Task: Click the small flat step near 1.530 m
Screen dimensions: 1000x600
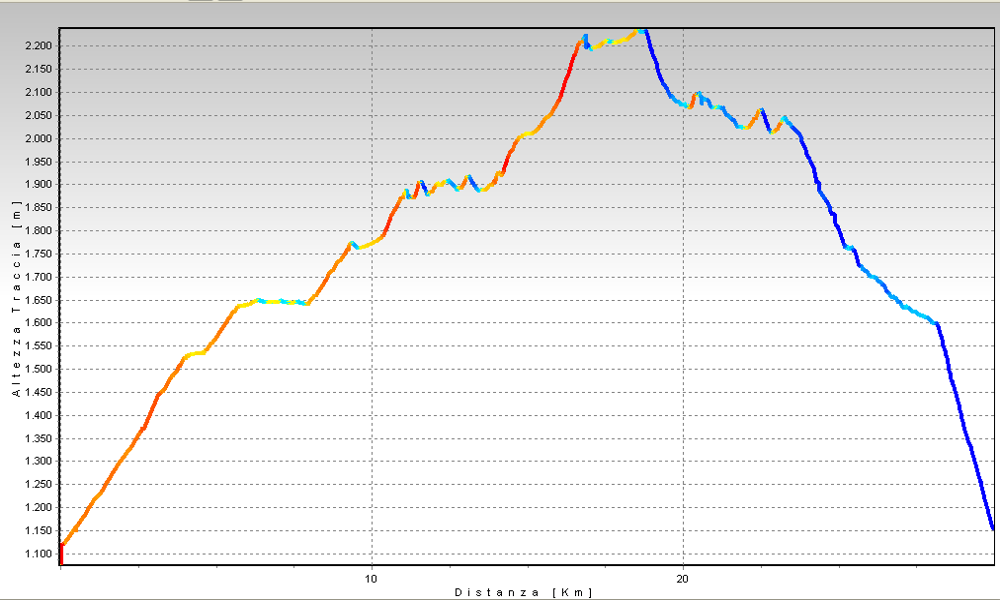Action: click(196, 353)
